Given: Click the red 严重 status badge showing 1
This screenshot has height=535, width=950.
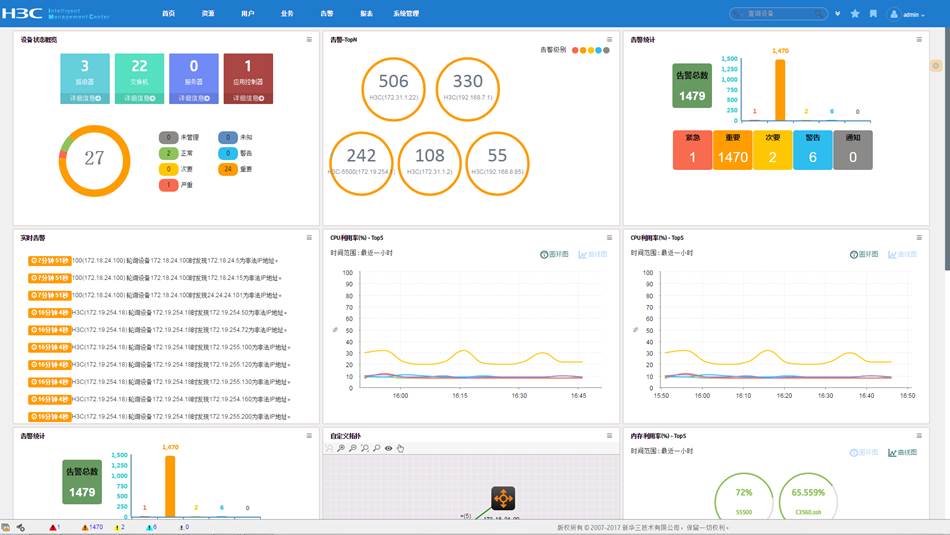Looking at the screenshot, I should 168,185.
